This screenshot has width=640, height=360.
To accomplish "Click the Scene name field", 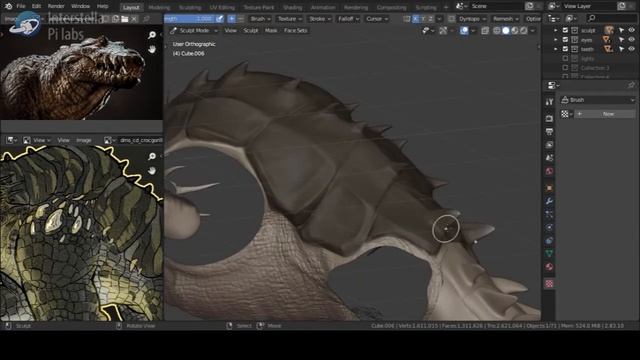I will click(496, 6).
